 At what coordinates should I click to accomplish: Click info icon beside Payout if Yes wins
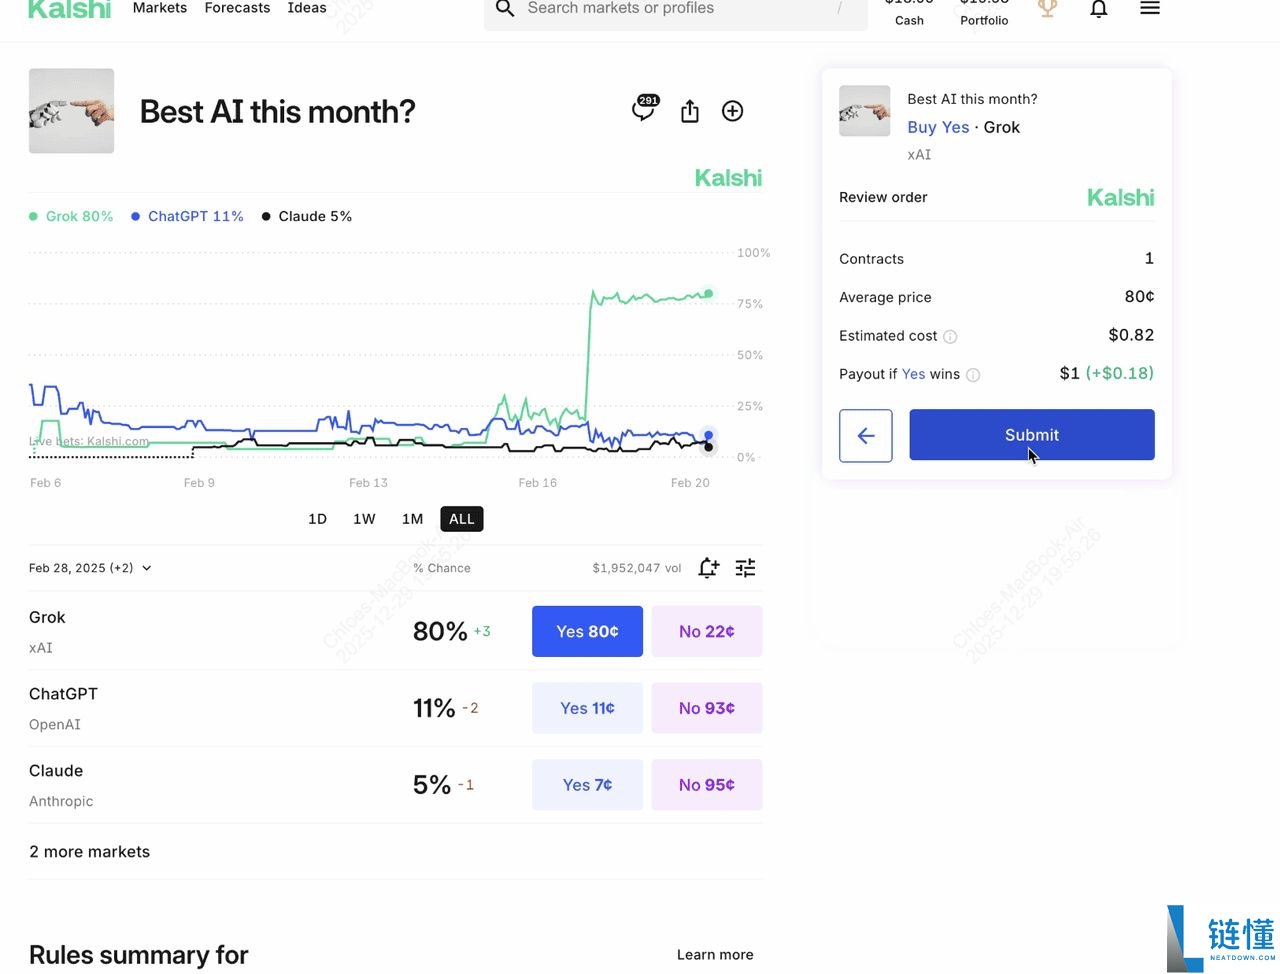pyautogui.click(x=973, y=375)
